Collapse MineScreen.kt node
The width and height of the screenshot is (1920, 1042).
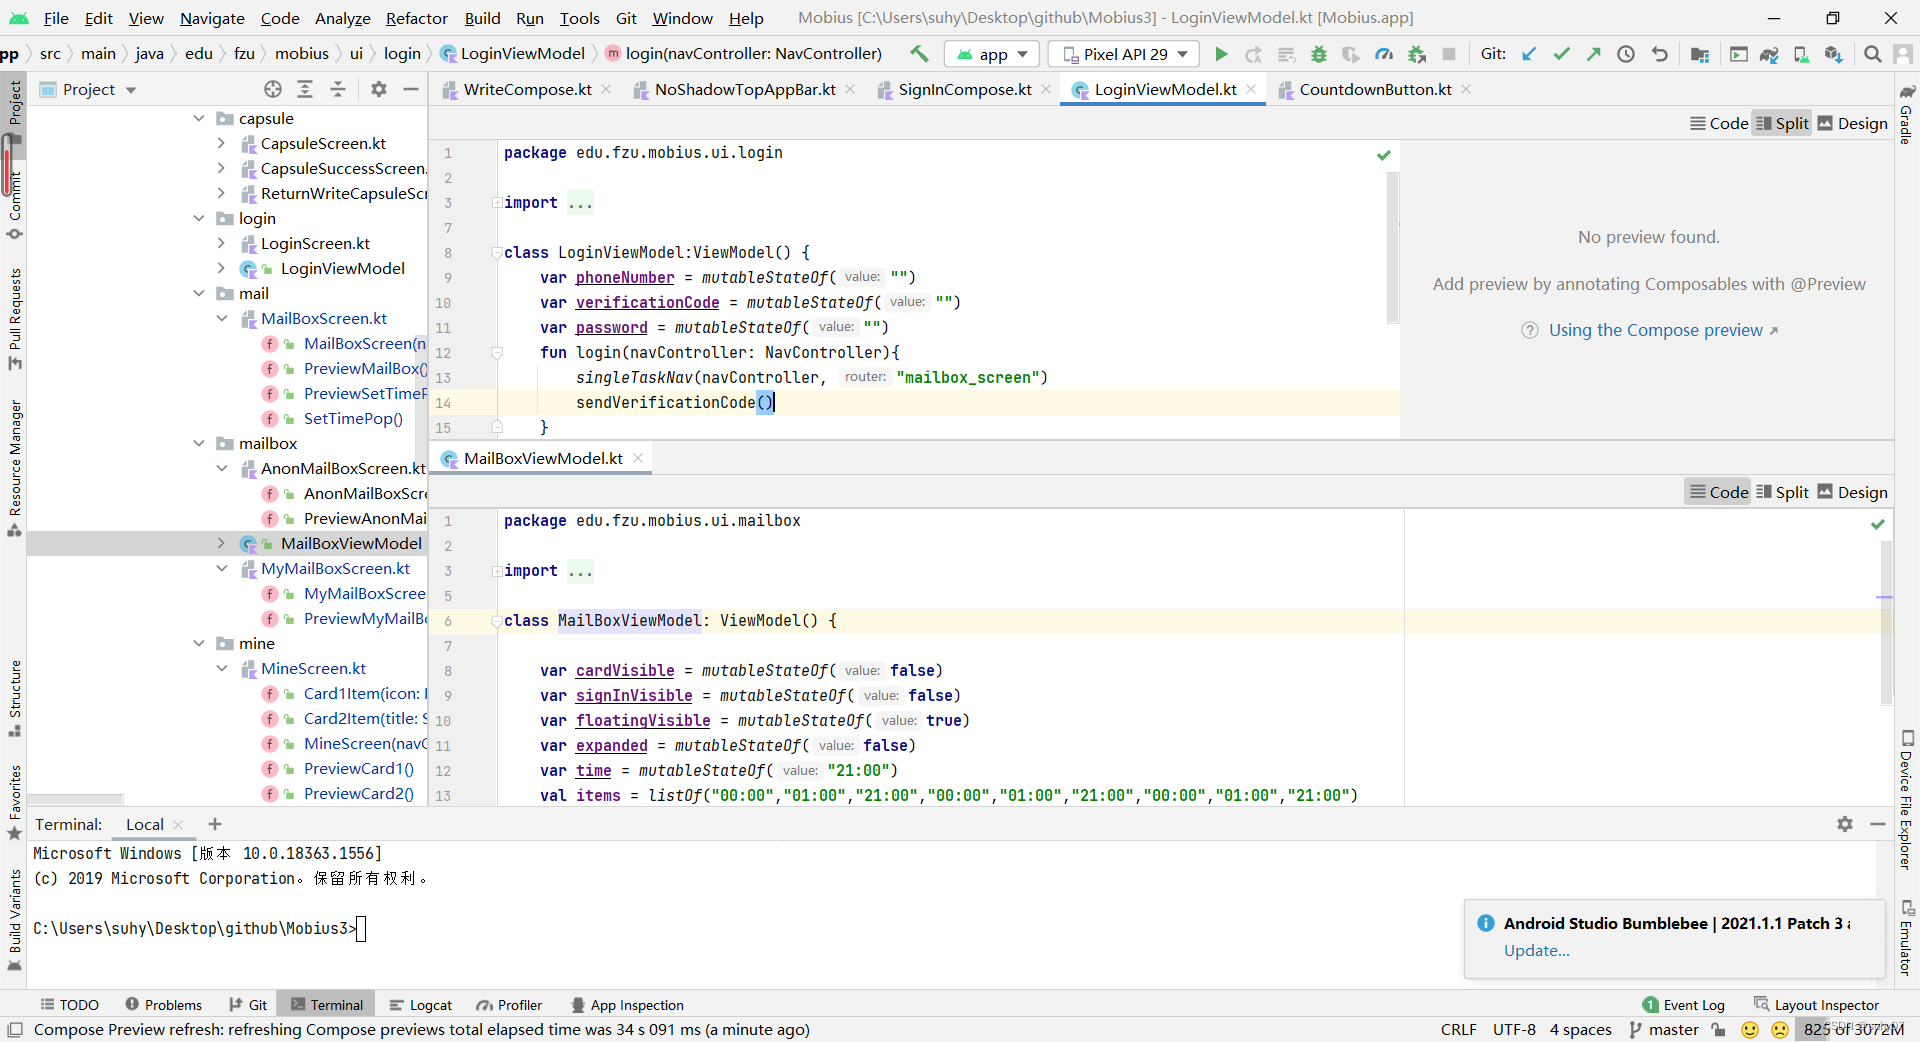tap(221, 668)
